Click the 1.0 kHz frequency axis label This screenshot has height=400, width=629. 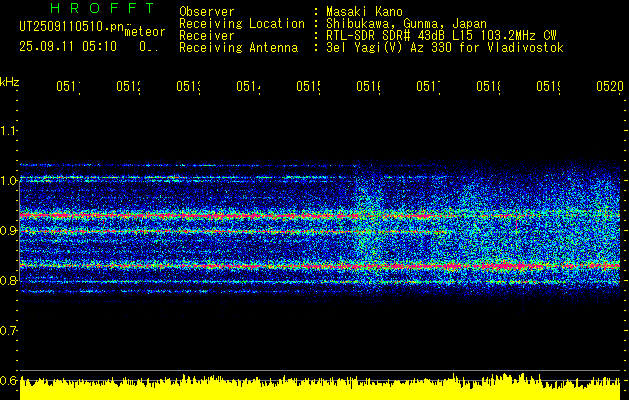tap(8, 180)
